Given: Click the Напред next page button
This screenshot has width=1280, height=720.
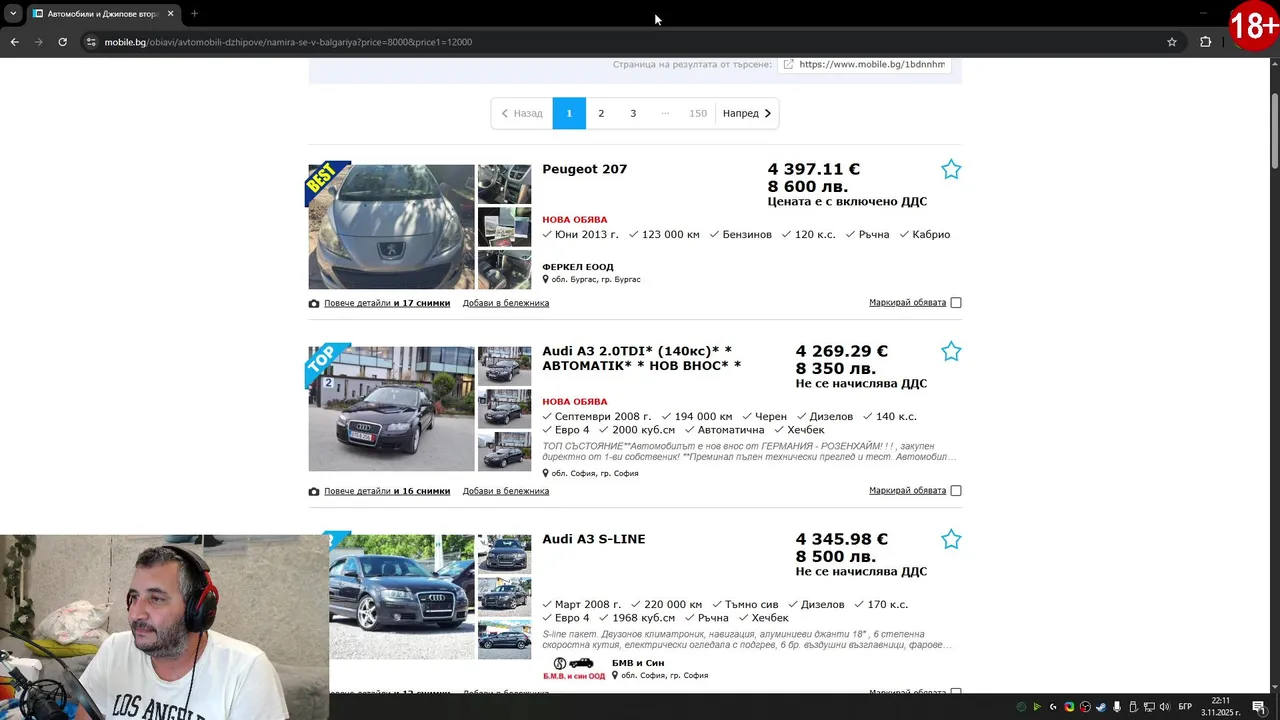Looking at the screenshot, I should point(747,113).
